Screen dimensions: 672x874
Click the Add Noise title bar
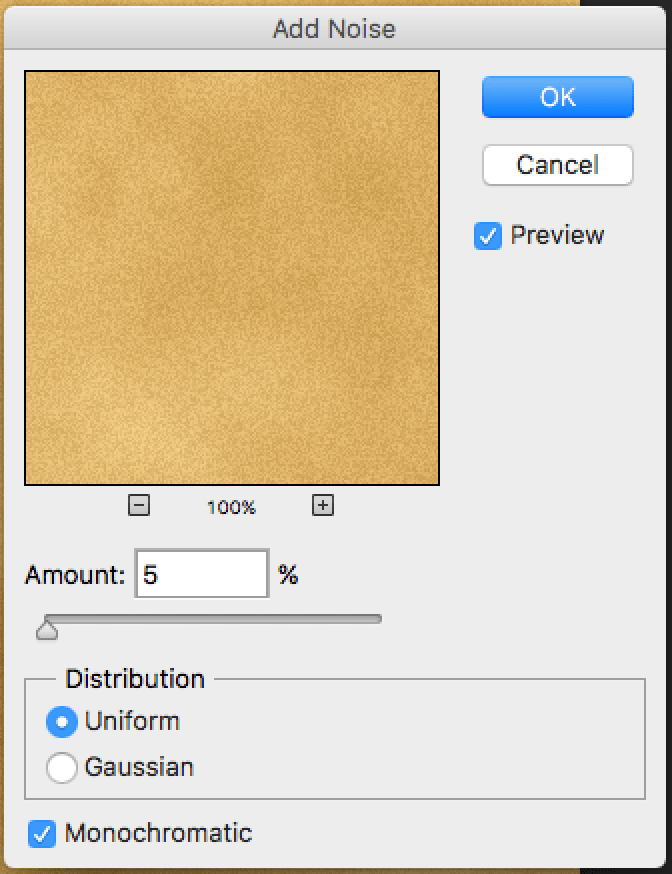pos(334,28)
